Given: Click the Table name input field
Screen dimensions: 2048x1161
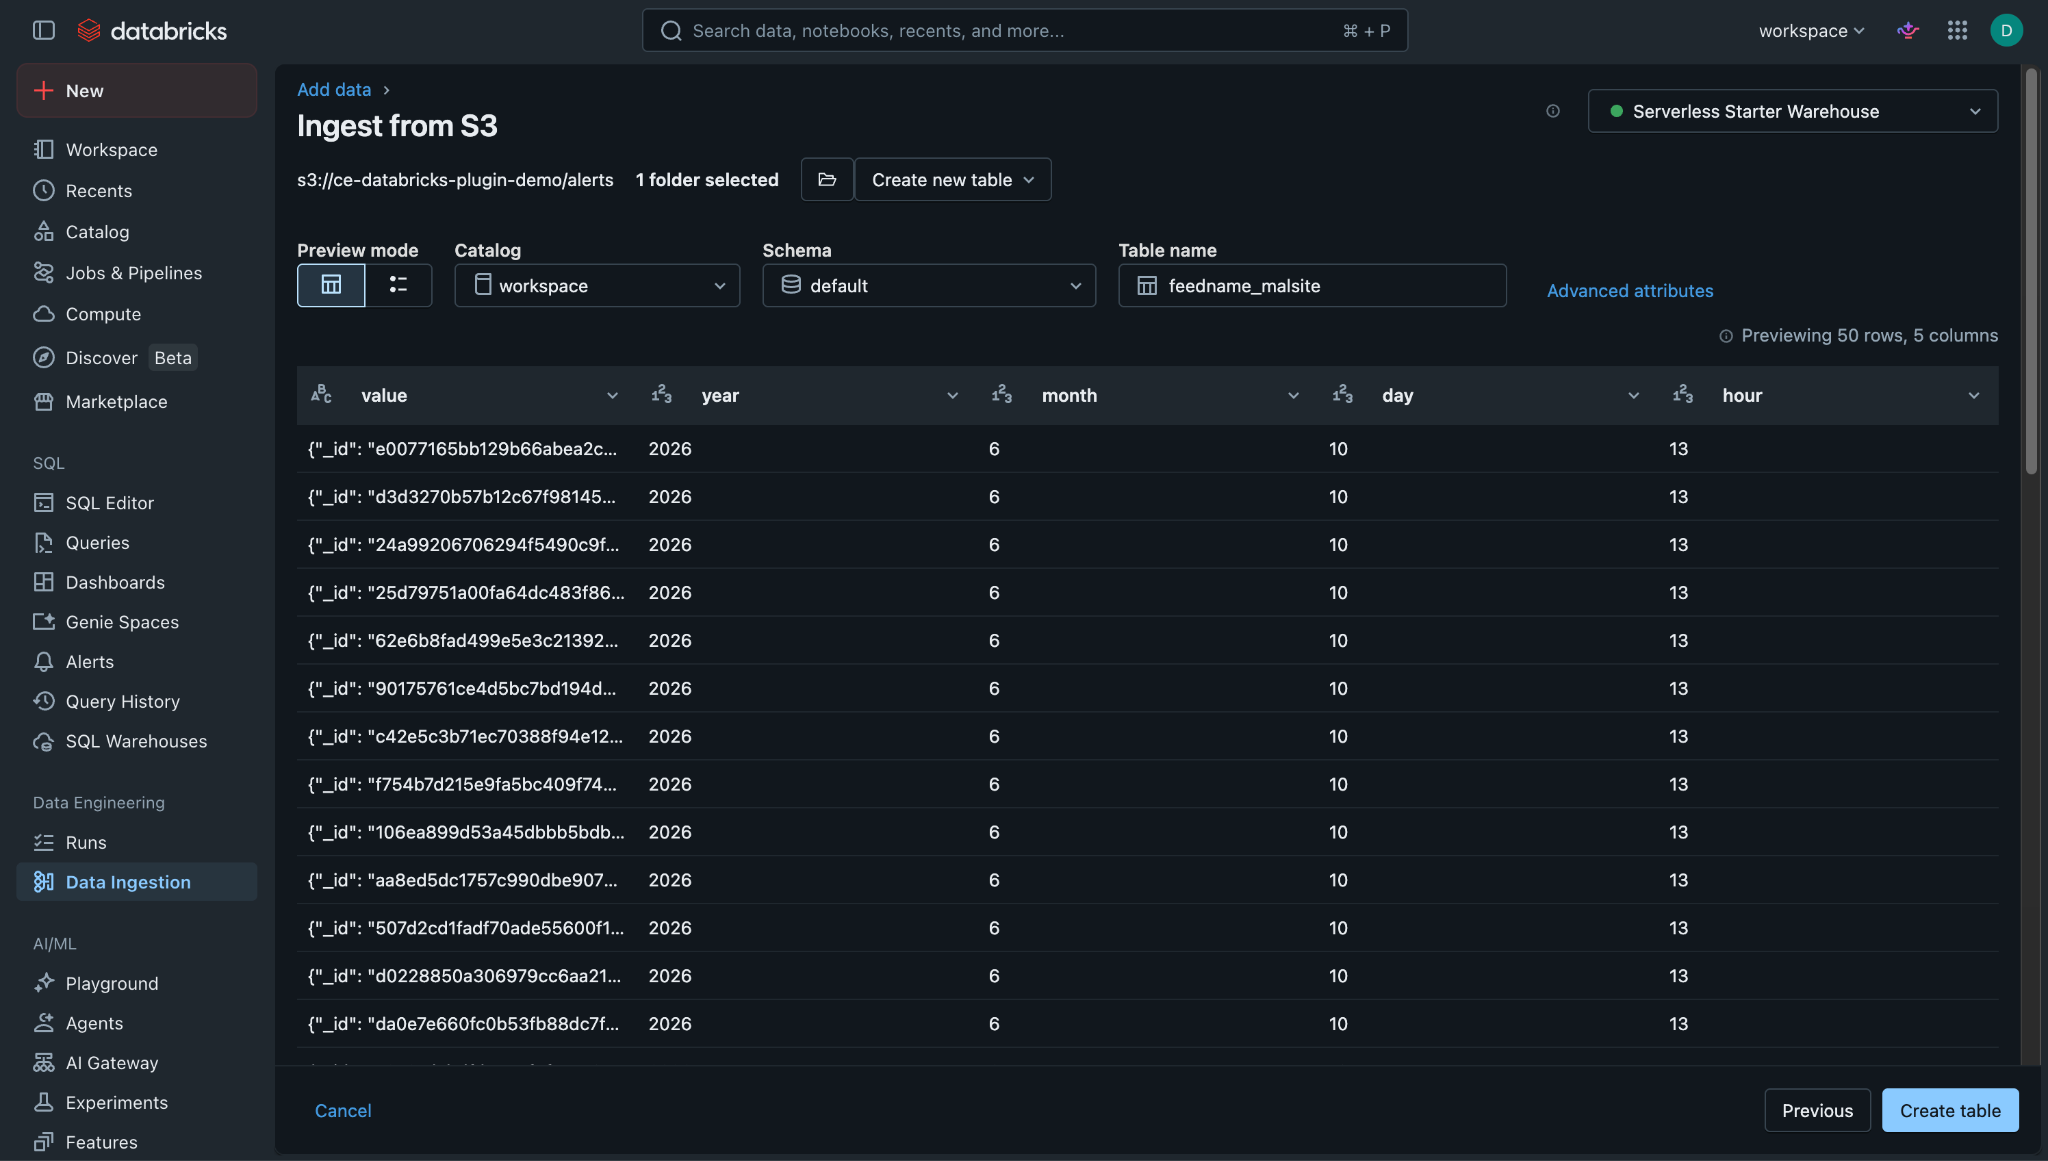Looking at the screenshot, I should pyautogui.click(x=1312, y=286).
